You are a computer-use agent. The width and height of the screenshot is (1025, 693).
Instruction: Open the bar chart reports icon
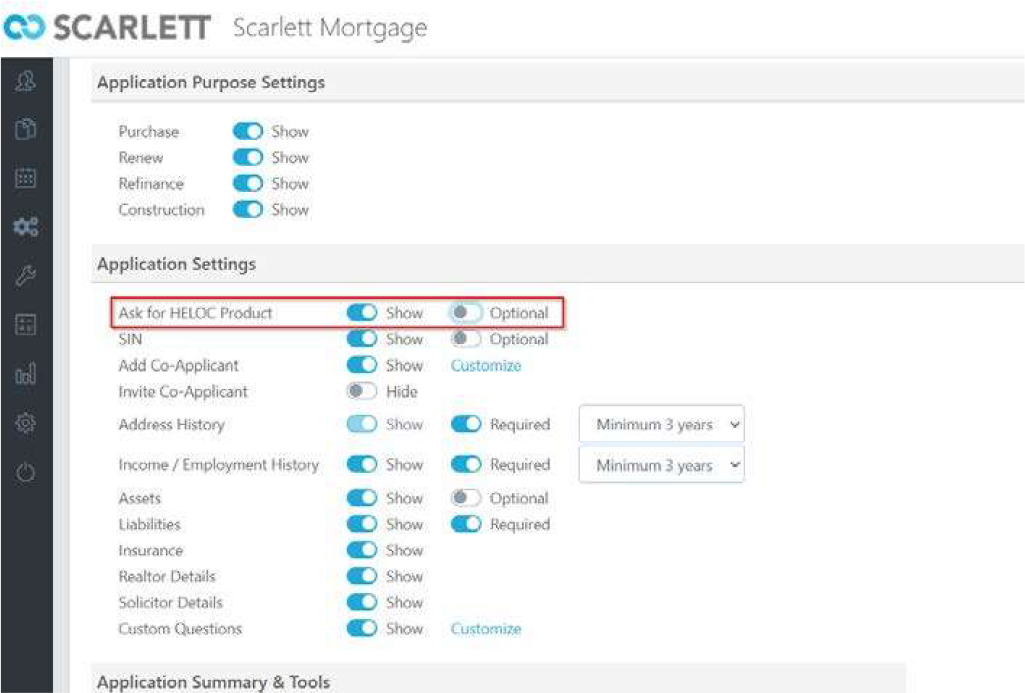click(26, 374)
